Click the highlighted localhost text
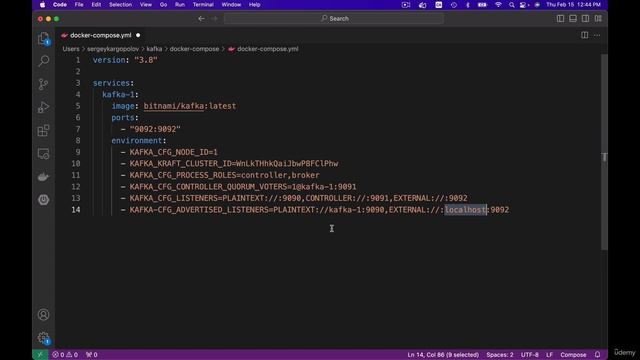 (x=465, y=210)
